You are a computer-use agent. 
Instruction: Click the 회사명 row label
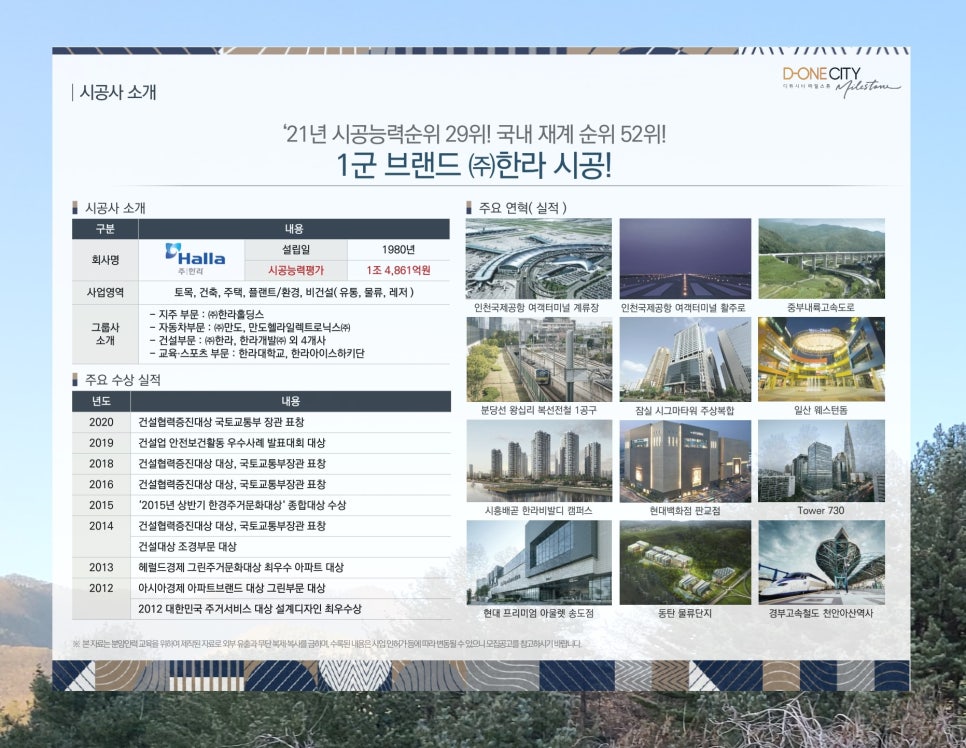click(x=105, y=260)
